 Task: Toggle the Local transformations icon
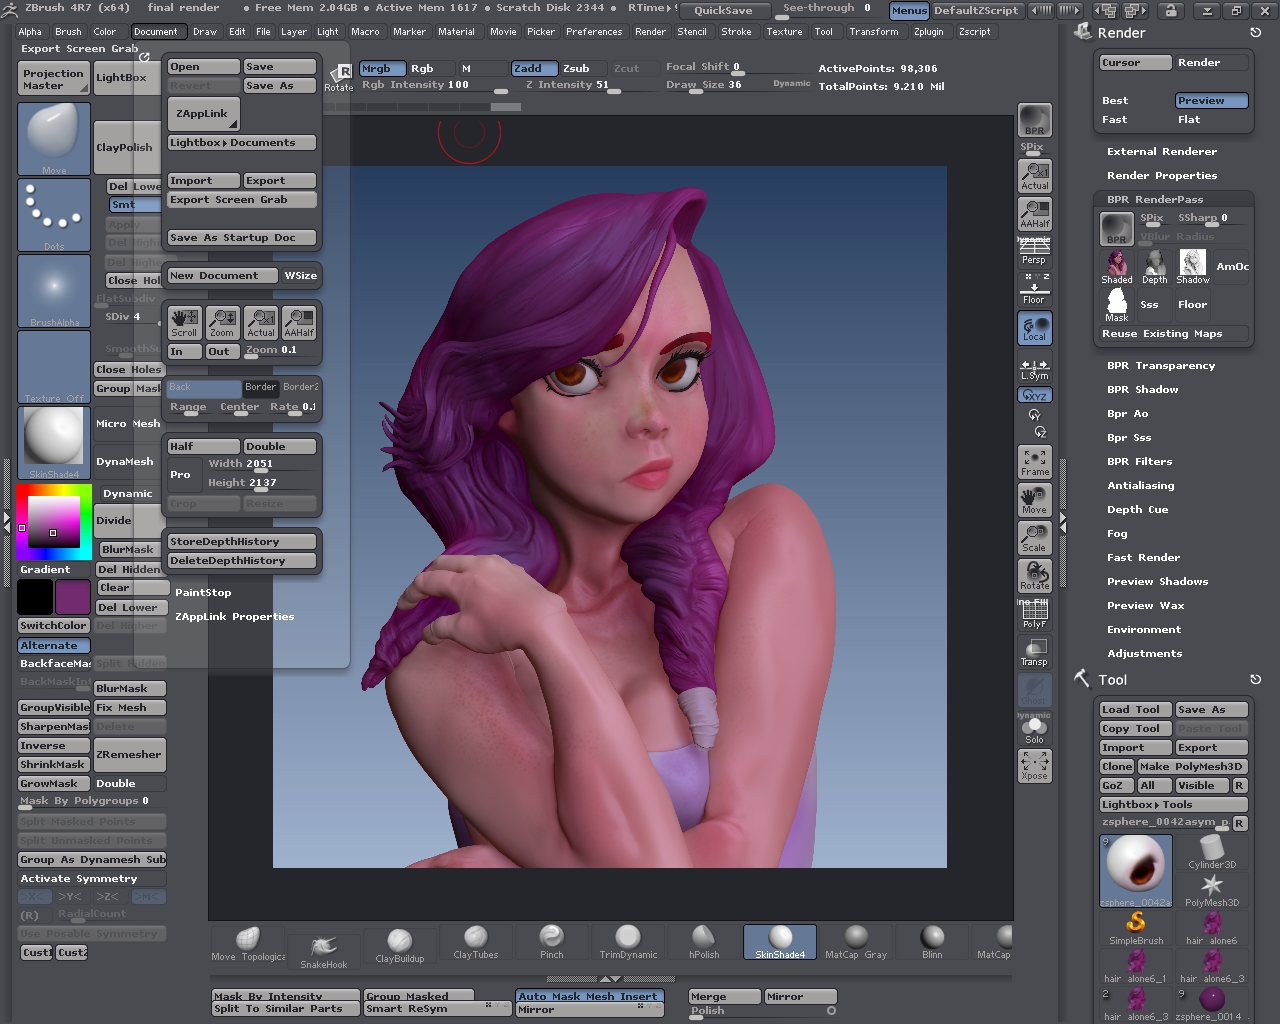point(1034,328)
